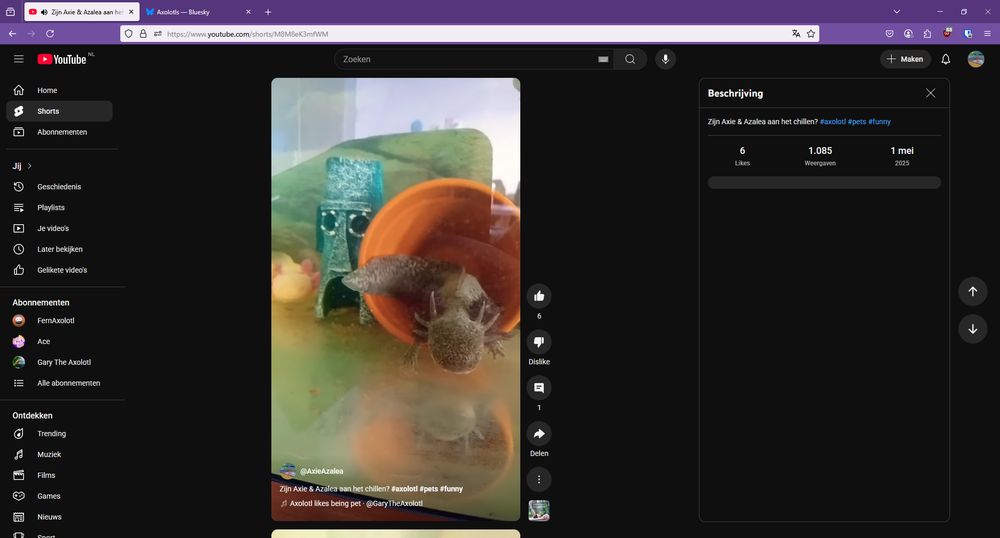
Task: Close the Beschrijving panel
Action: [x=930, y=93]
